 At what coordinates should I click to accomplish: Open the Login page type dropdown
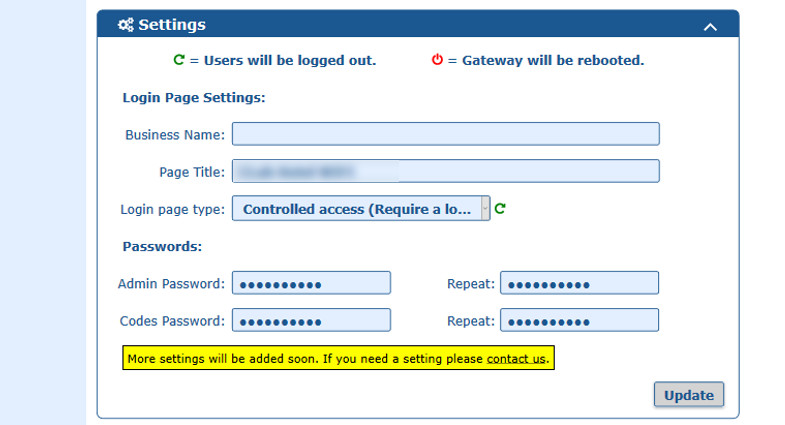(361, 209)
